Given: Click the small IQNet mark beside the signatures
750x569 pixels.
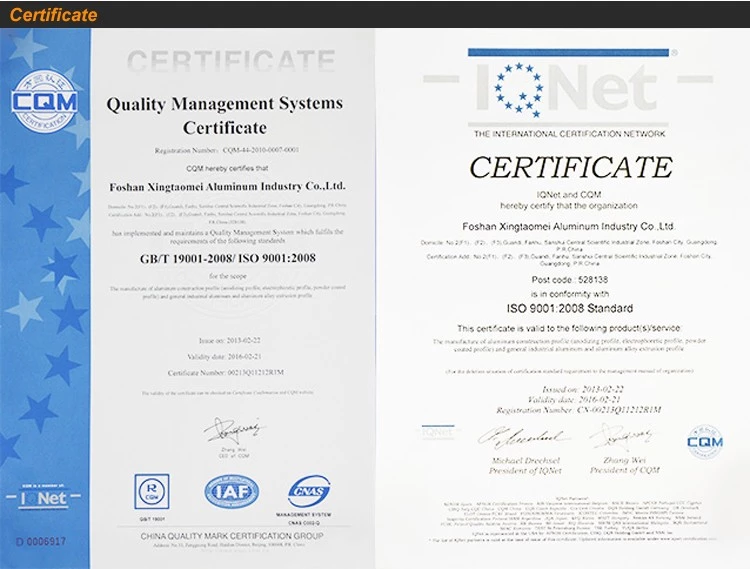Looking at the screenshot, I should point(438,432).
